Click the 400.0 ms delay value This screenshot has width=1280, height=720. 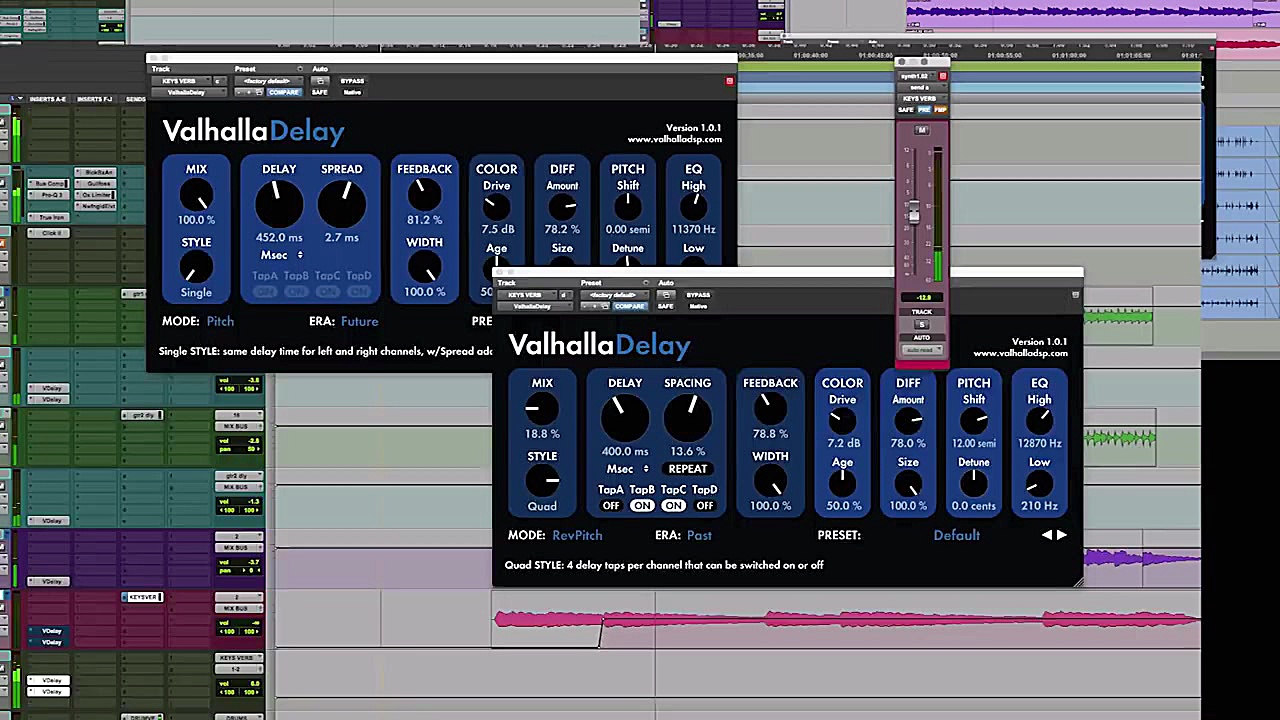pos(624,452)
